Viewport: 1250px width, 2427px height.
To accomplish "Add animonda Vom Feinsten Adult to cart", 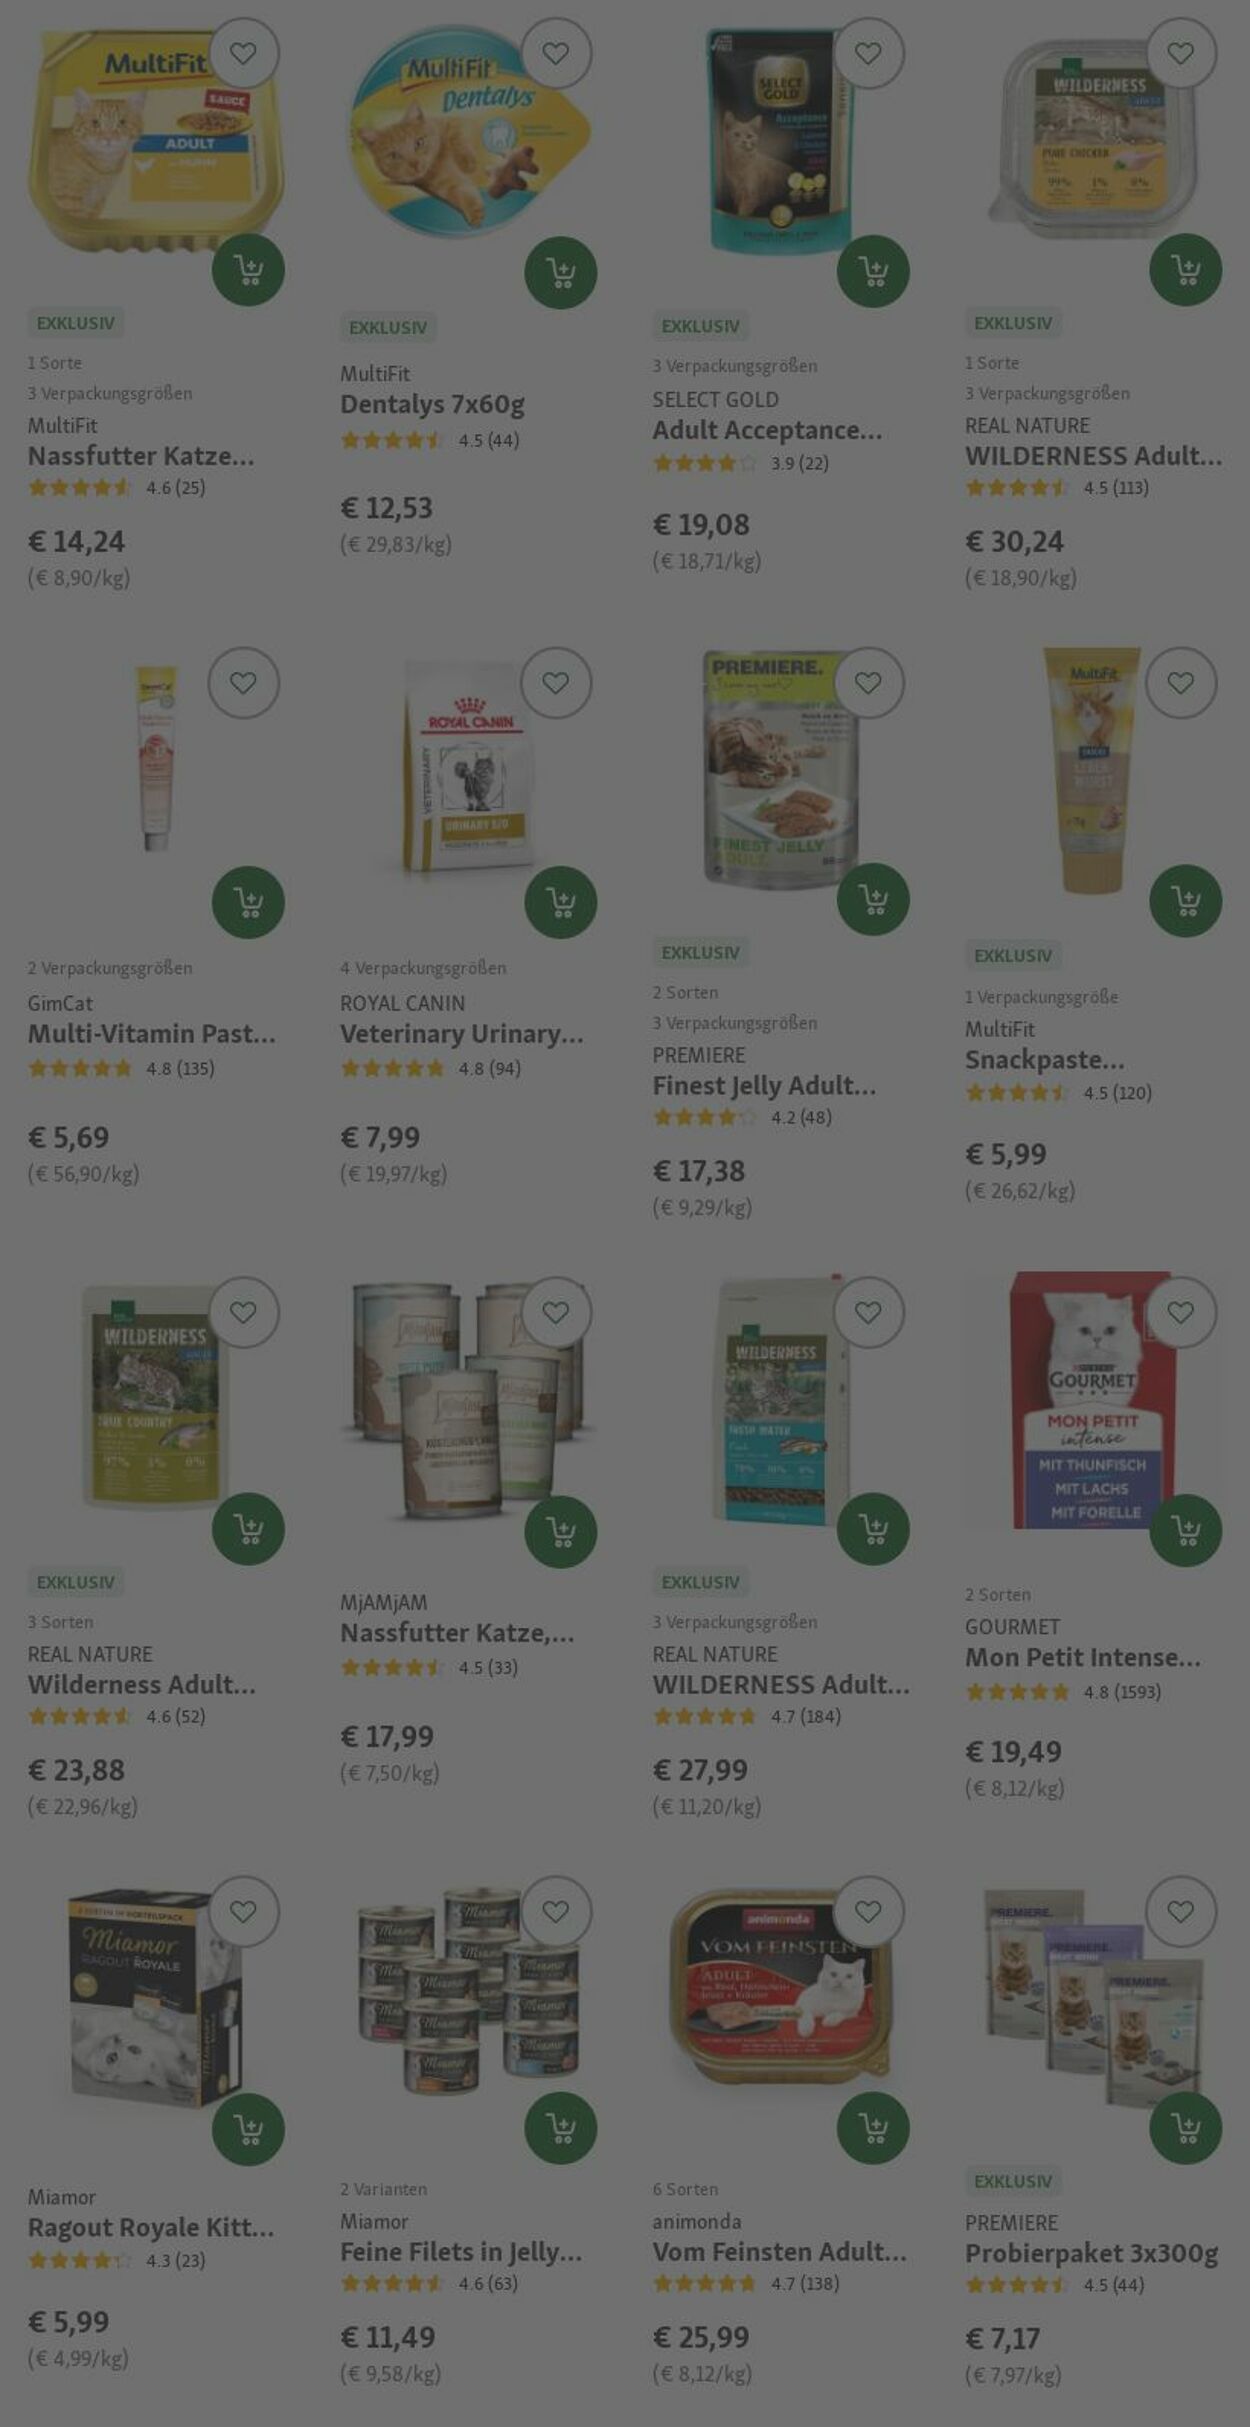I will [873, 2128].
